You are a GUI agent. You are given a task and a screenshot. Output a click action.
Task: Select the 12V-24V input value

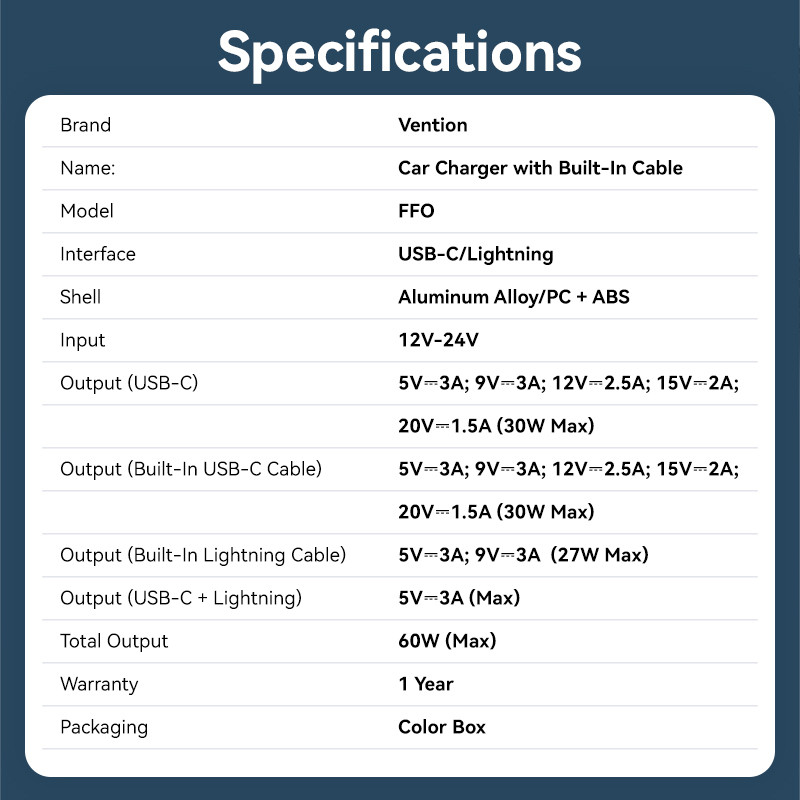(438, 340)
